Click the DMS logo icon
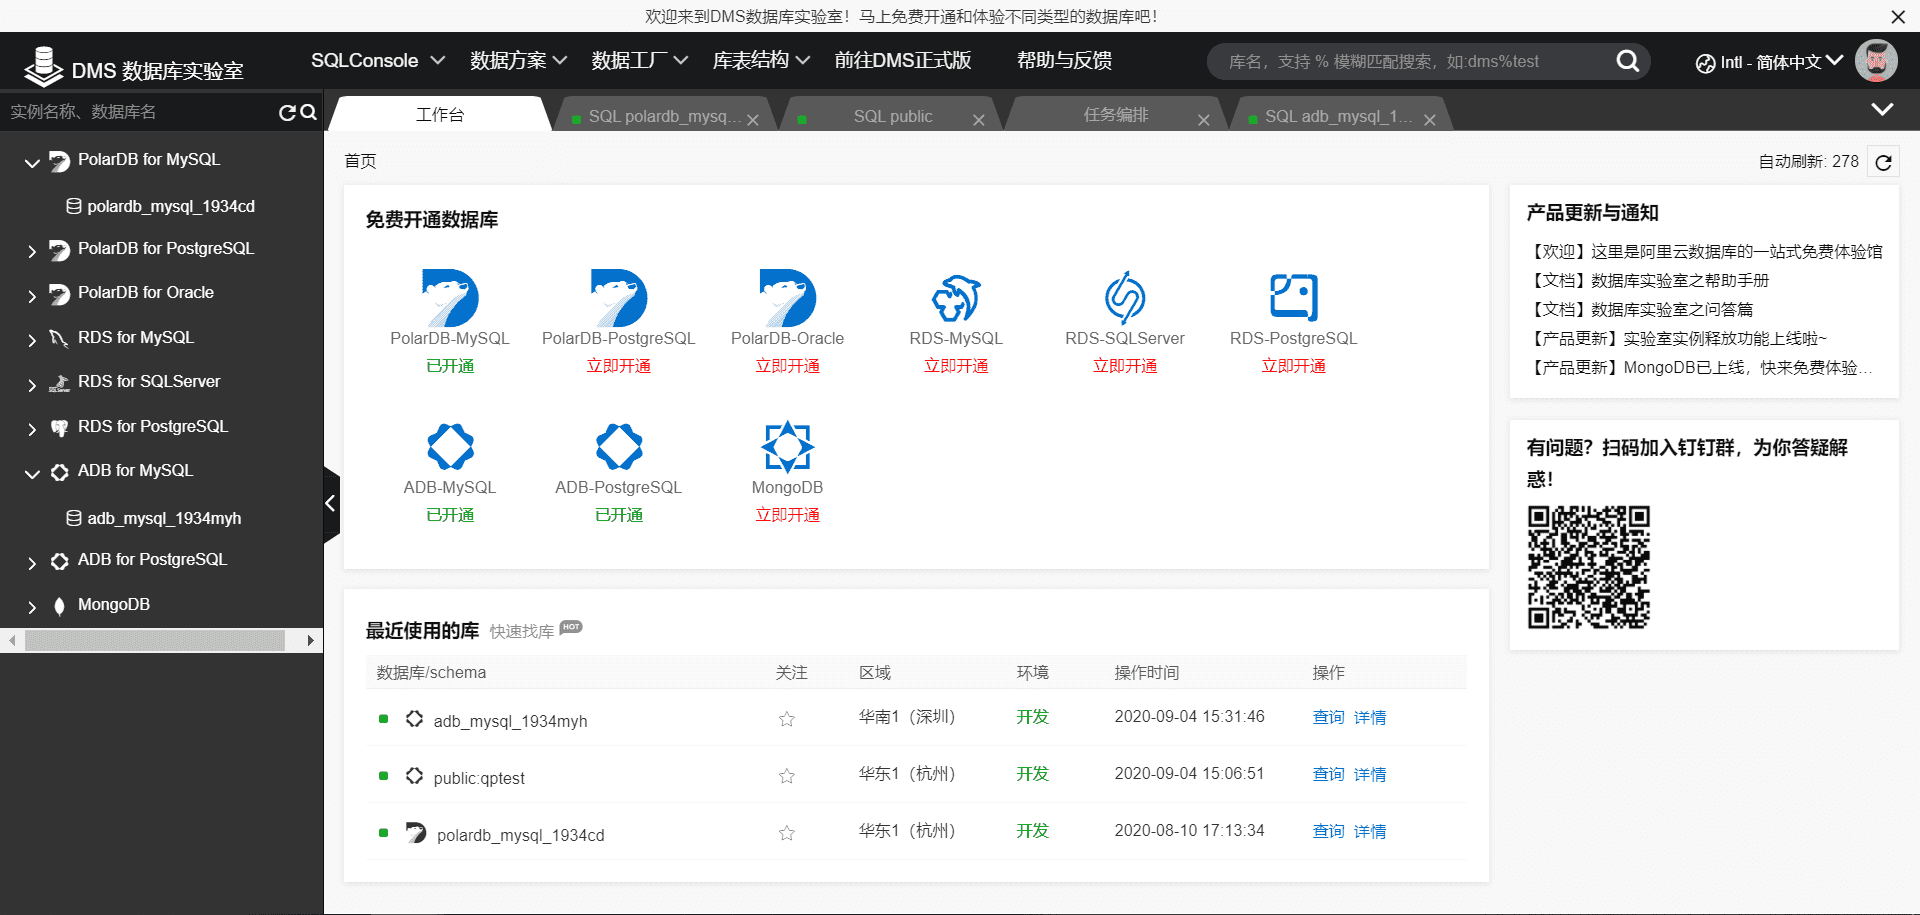This screenshot has width=1920, height=915. [43, 66]
